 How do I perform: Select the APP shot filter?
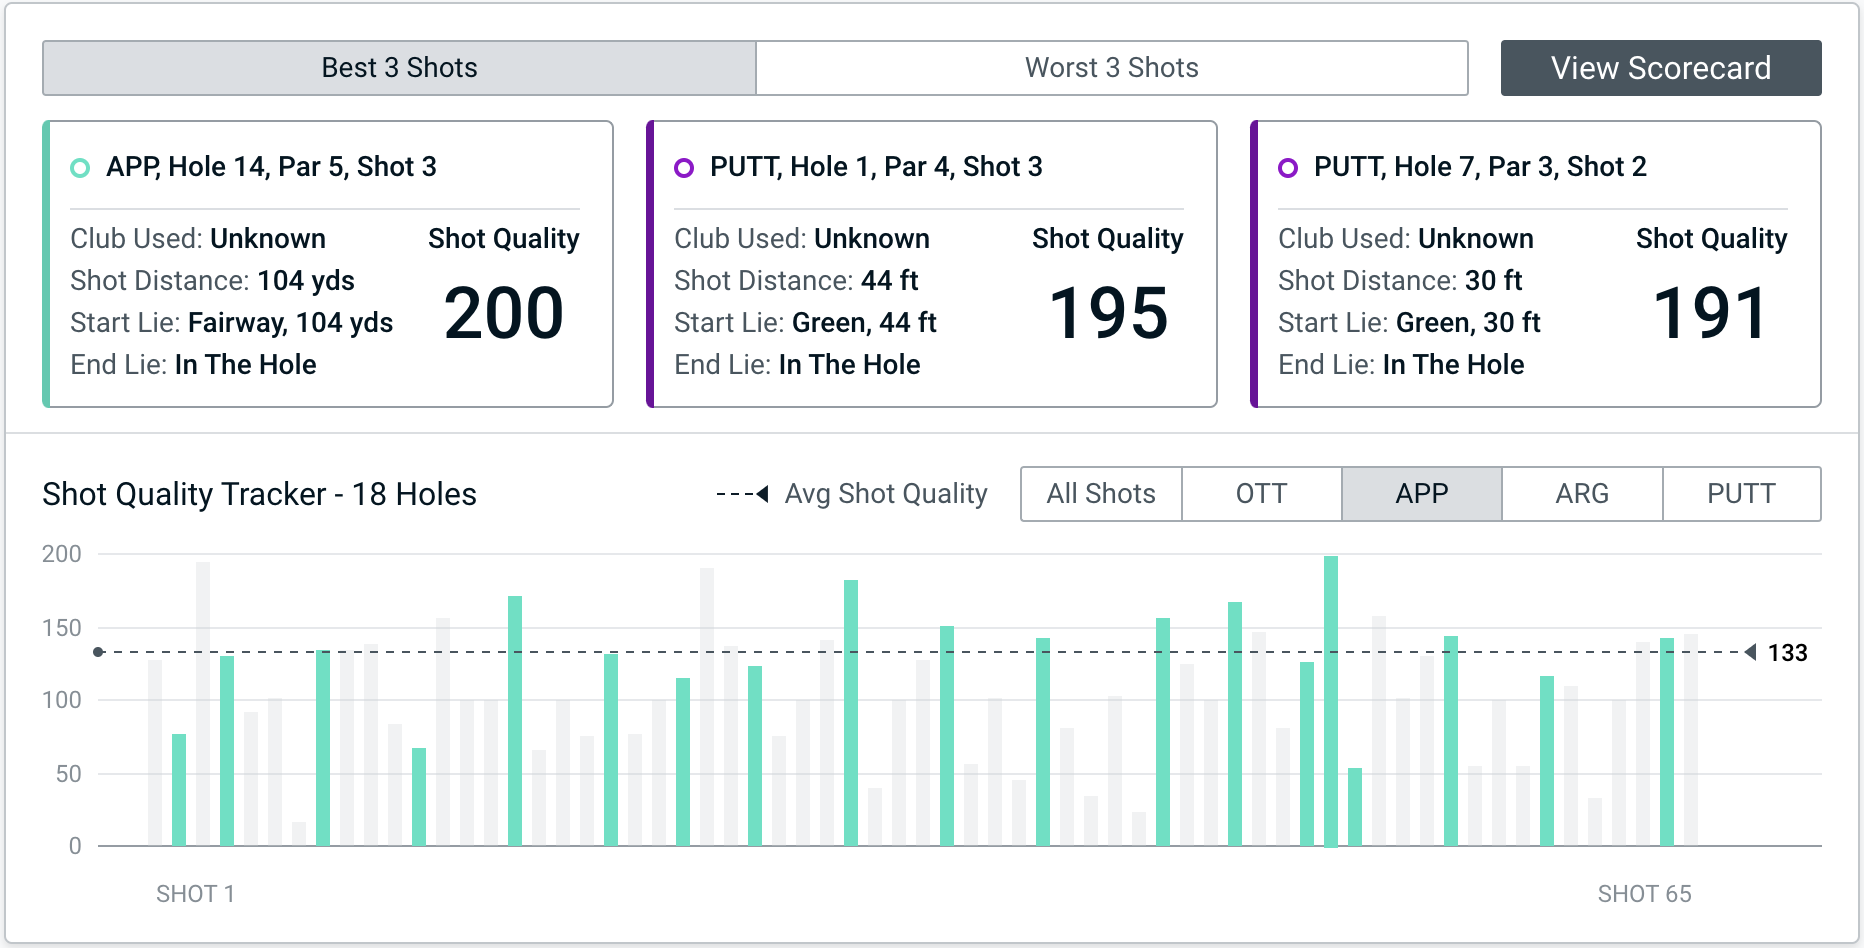click(1421, 494)
